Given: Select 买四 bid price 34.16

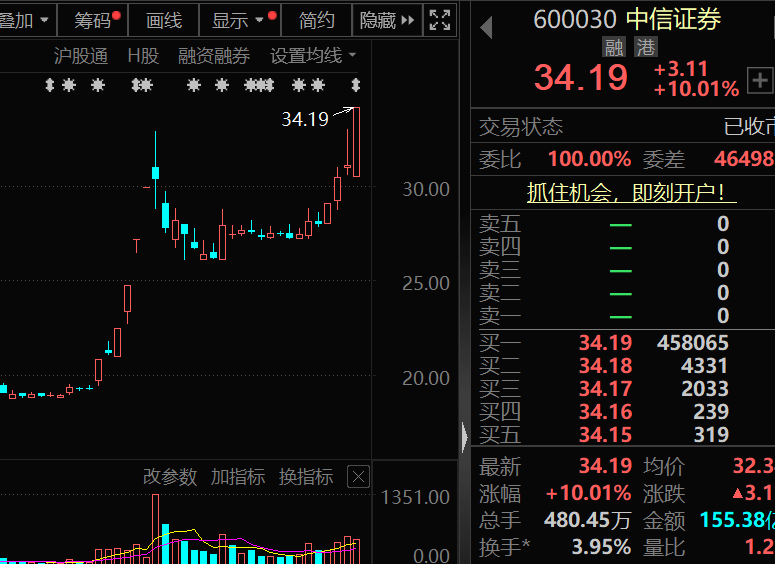Looking at the screenshot, I should 605,412.
